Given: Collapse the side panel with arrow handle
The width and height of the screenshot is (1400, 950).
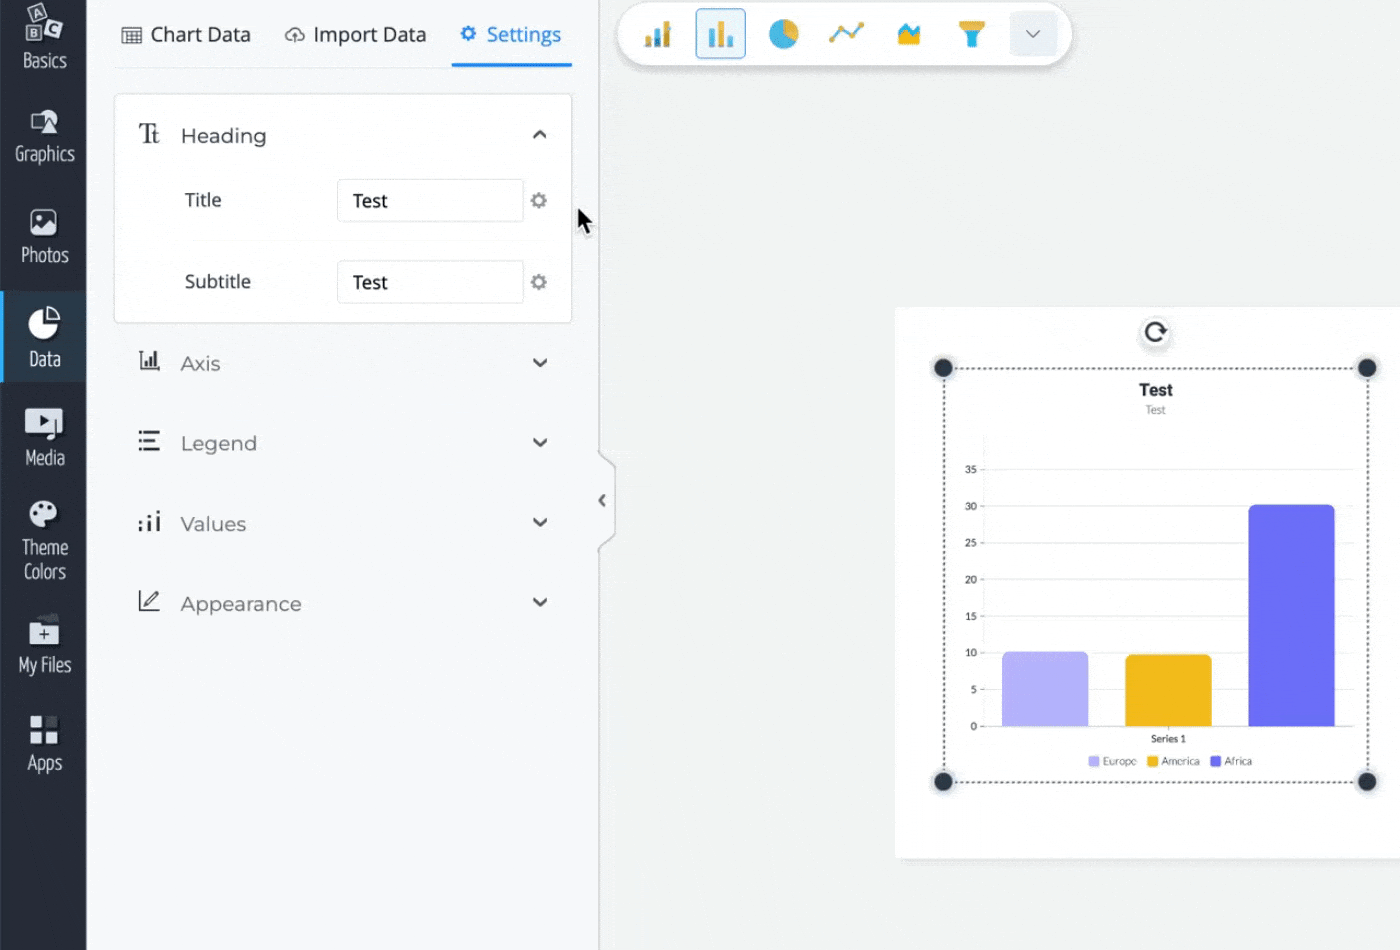Looking at the screenshot, I should [602, 500].
